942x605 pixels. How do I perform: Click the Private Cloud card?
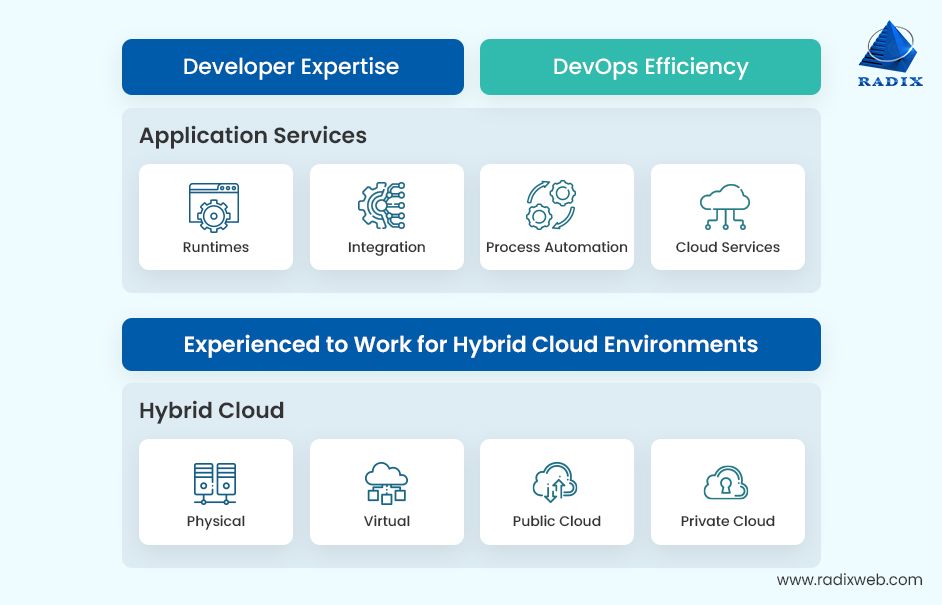coord(727,491)
